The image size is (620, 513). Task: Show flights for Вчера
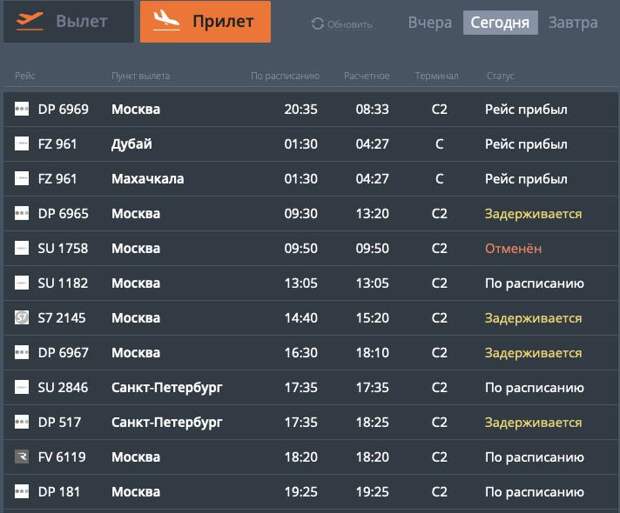coord(430,23)
